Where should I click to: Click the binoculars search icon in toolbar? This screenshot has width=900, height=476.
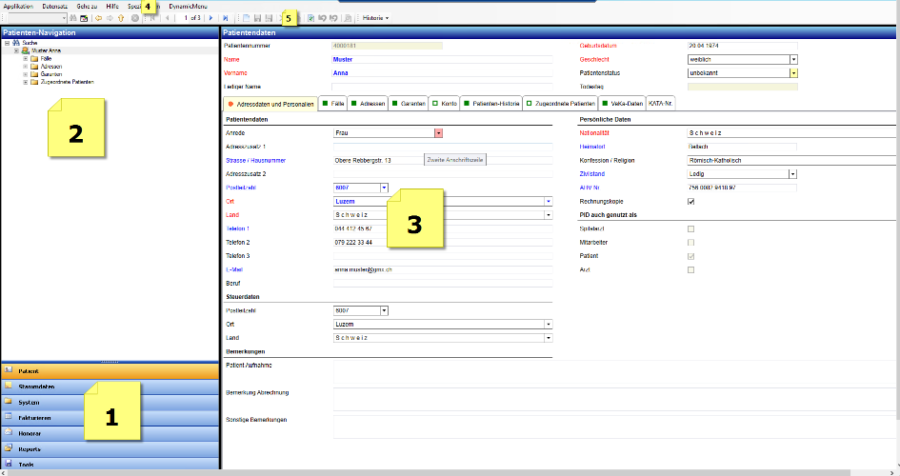pyautogui.click(x=74, y=19)
